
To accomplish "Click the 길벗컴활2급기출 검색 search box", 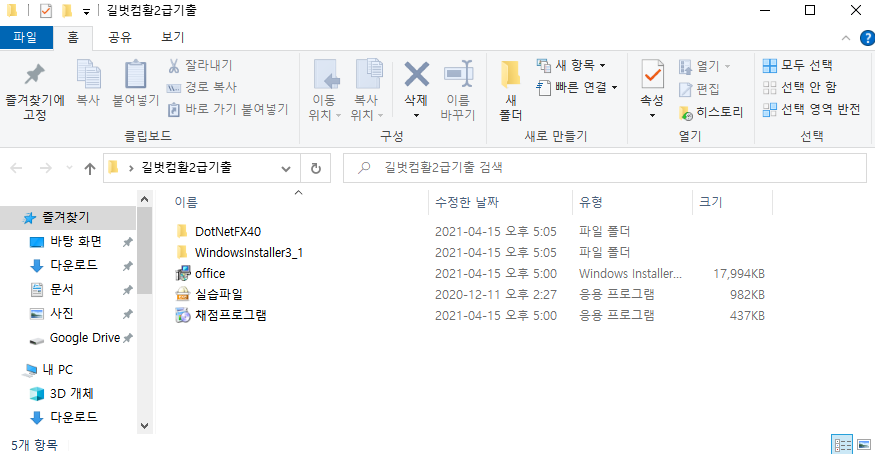I will click(605, 167).
